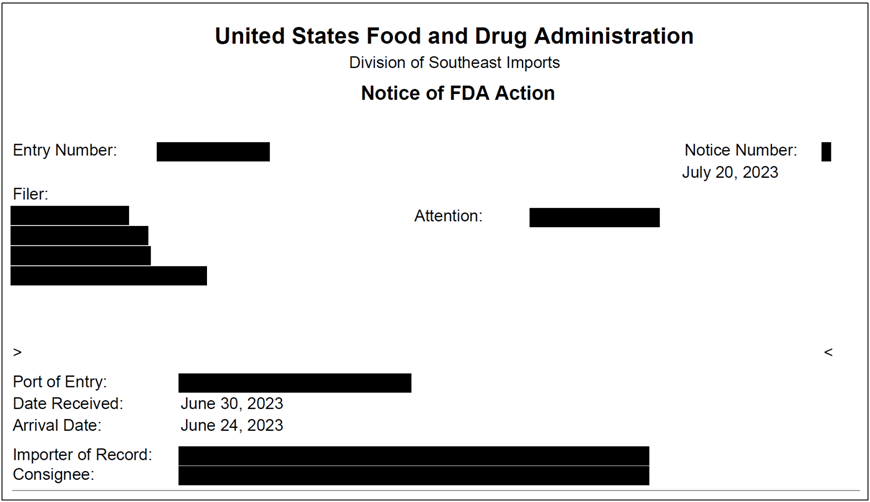
Task: Select the redacted Notice Number box
Action: tap(826, 151)
